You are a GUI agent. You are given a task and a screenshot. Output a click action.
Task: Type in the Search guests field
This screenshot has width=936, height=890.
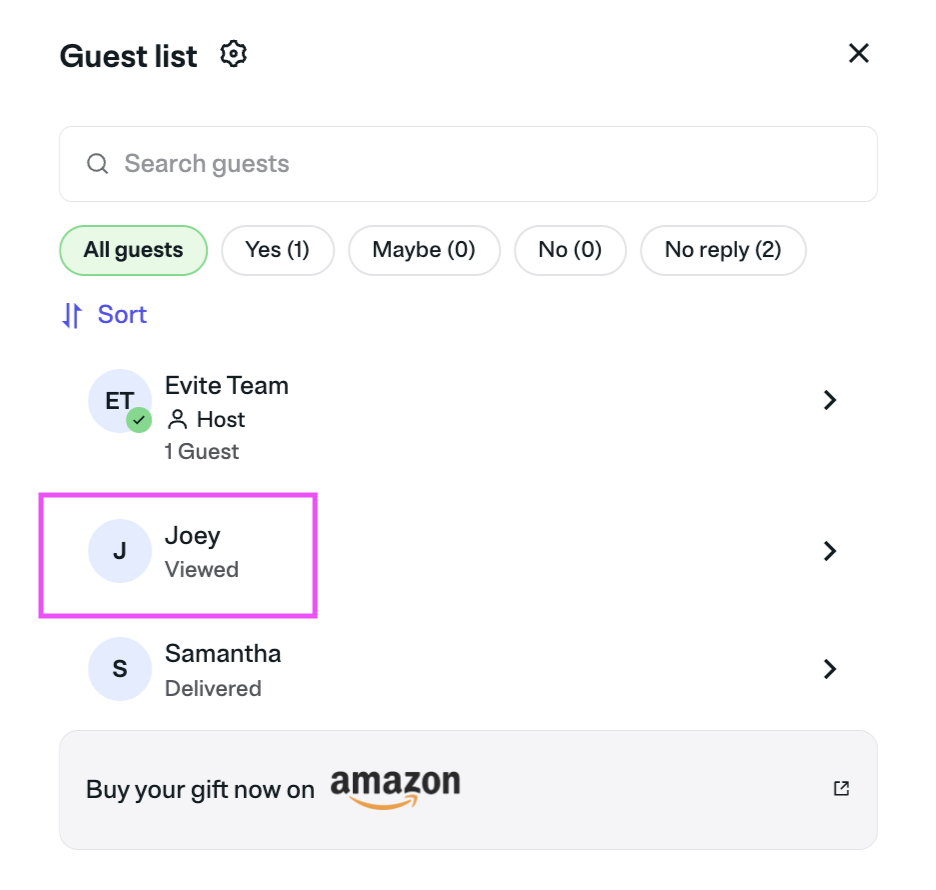point(480,164)
